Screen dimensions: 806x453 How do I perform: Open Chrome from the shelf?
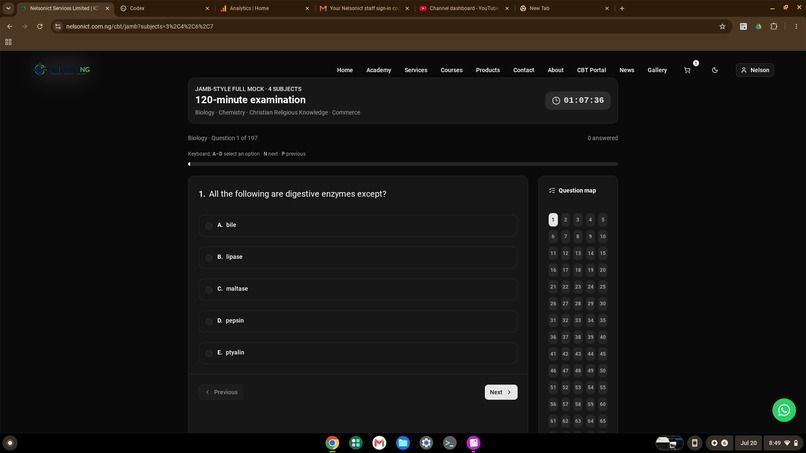[x=332, y=443]
